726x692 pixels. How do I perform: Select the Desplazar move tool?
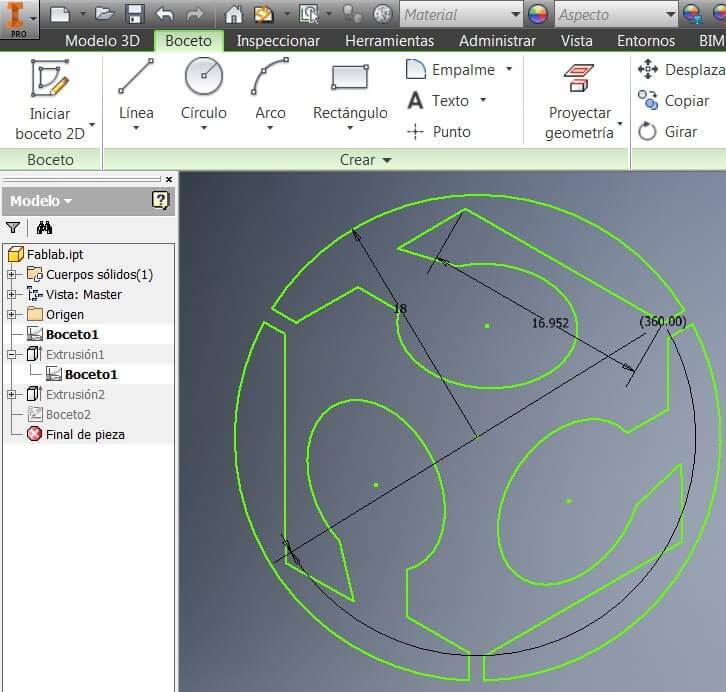681,69
